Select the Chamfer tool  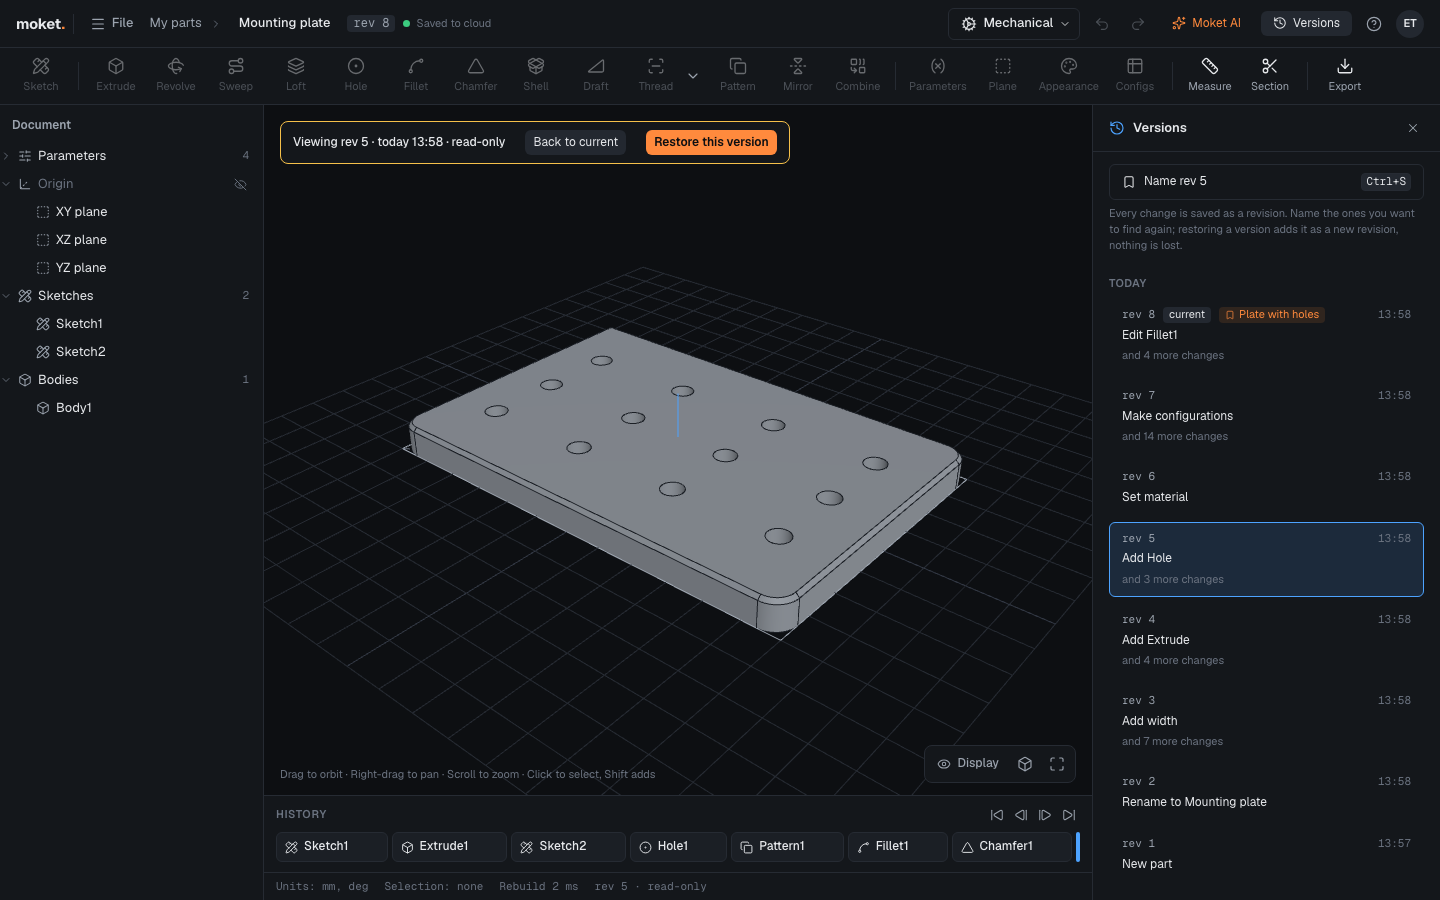pyautogui.click(x=476, y=75)
